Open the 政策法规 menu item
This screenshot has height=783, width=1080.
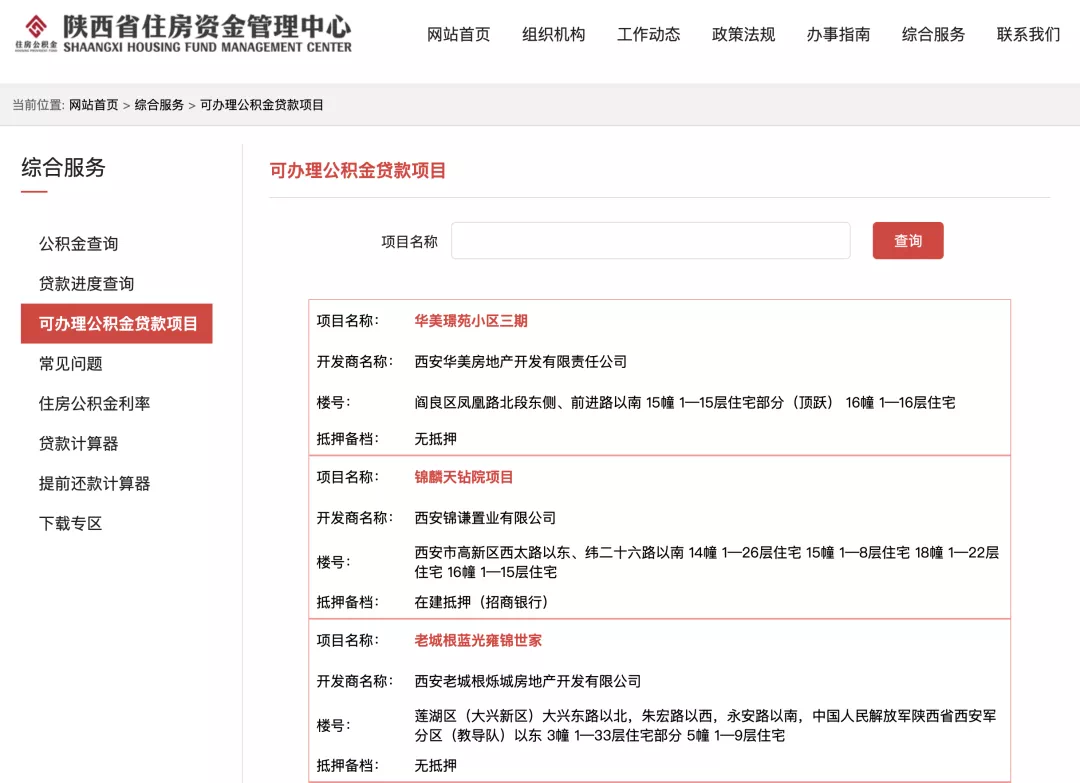click(x=743, y=35)
